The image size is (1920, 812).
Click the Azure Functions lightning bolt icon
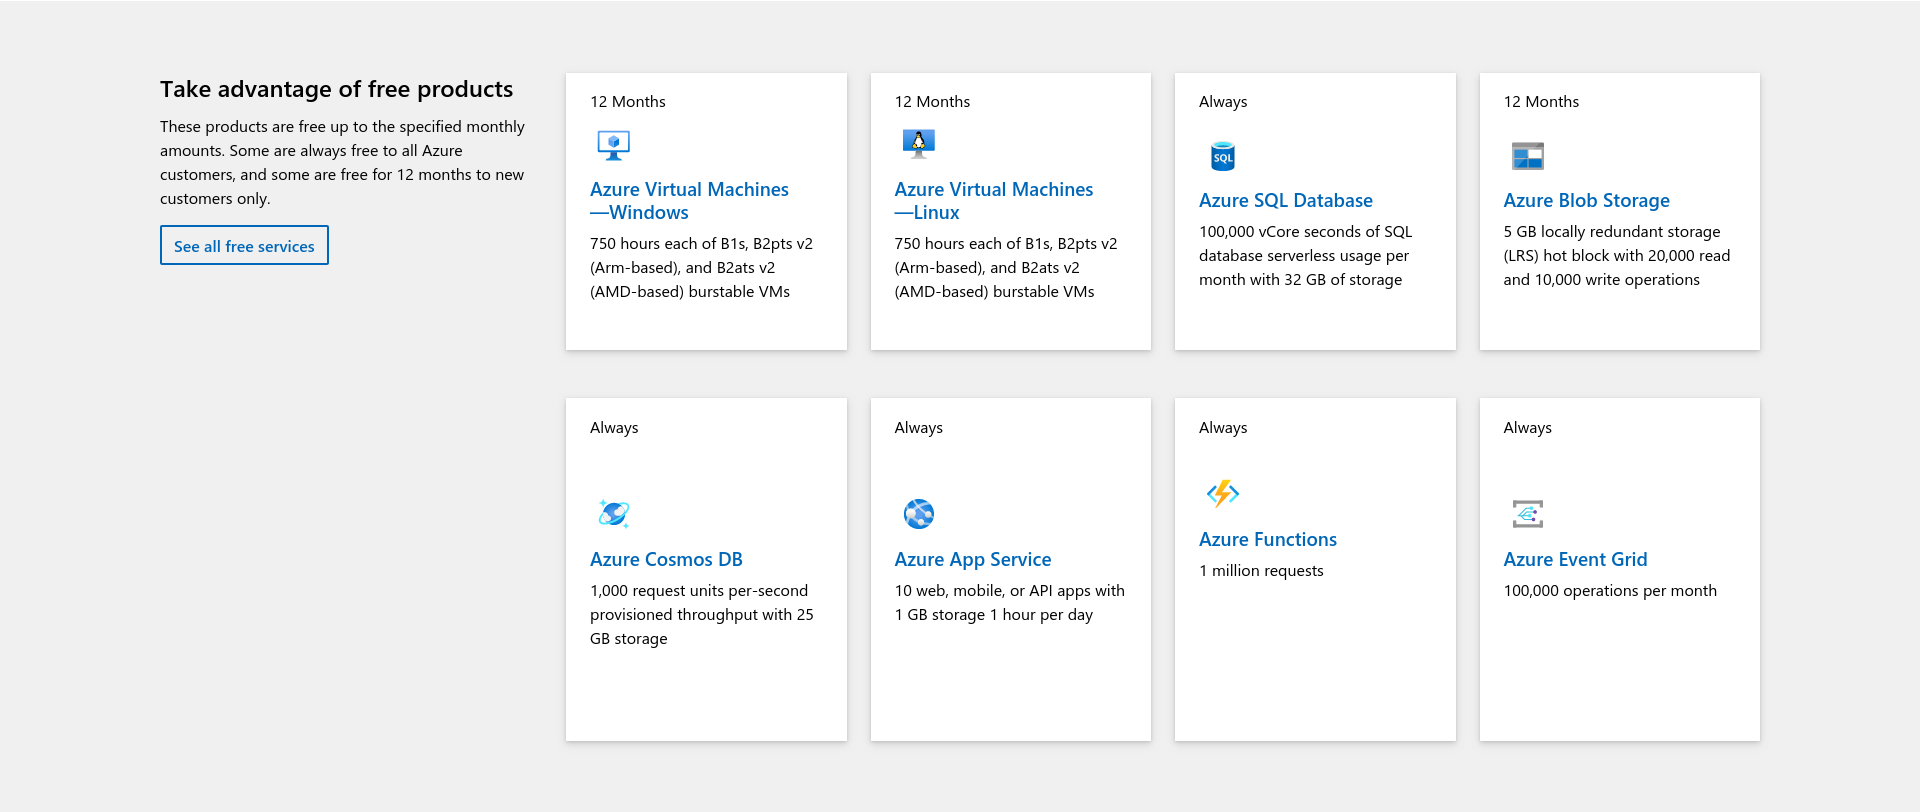click(1222, 493)
